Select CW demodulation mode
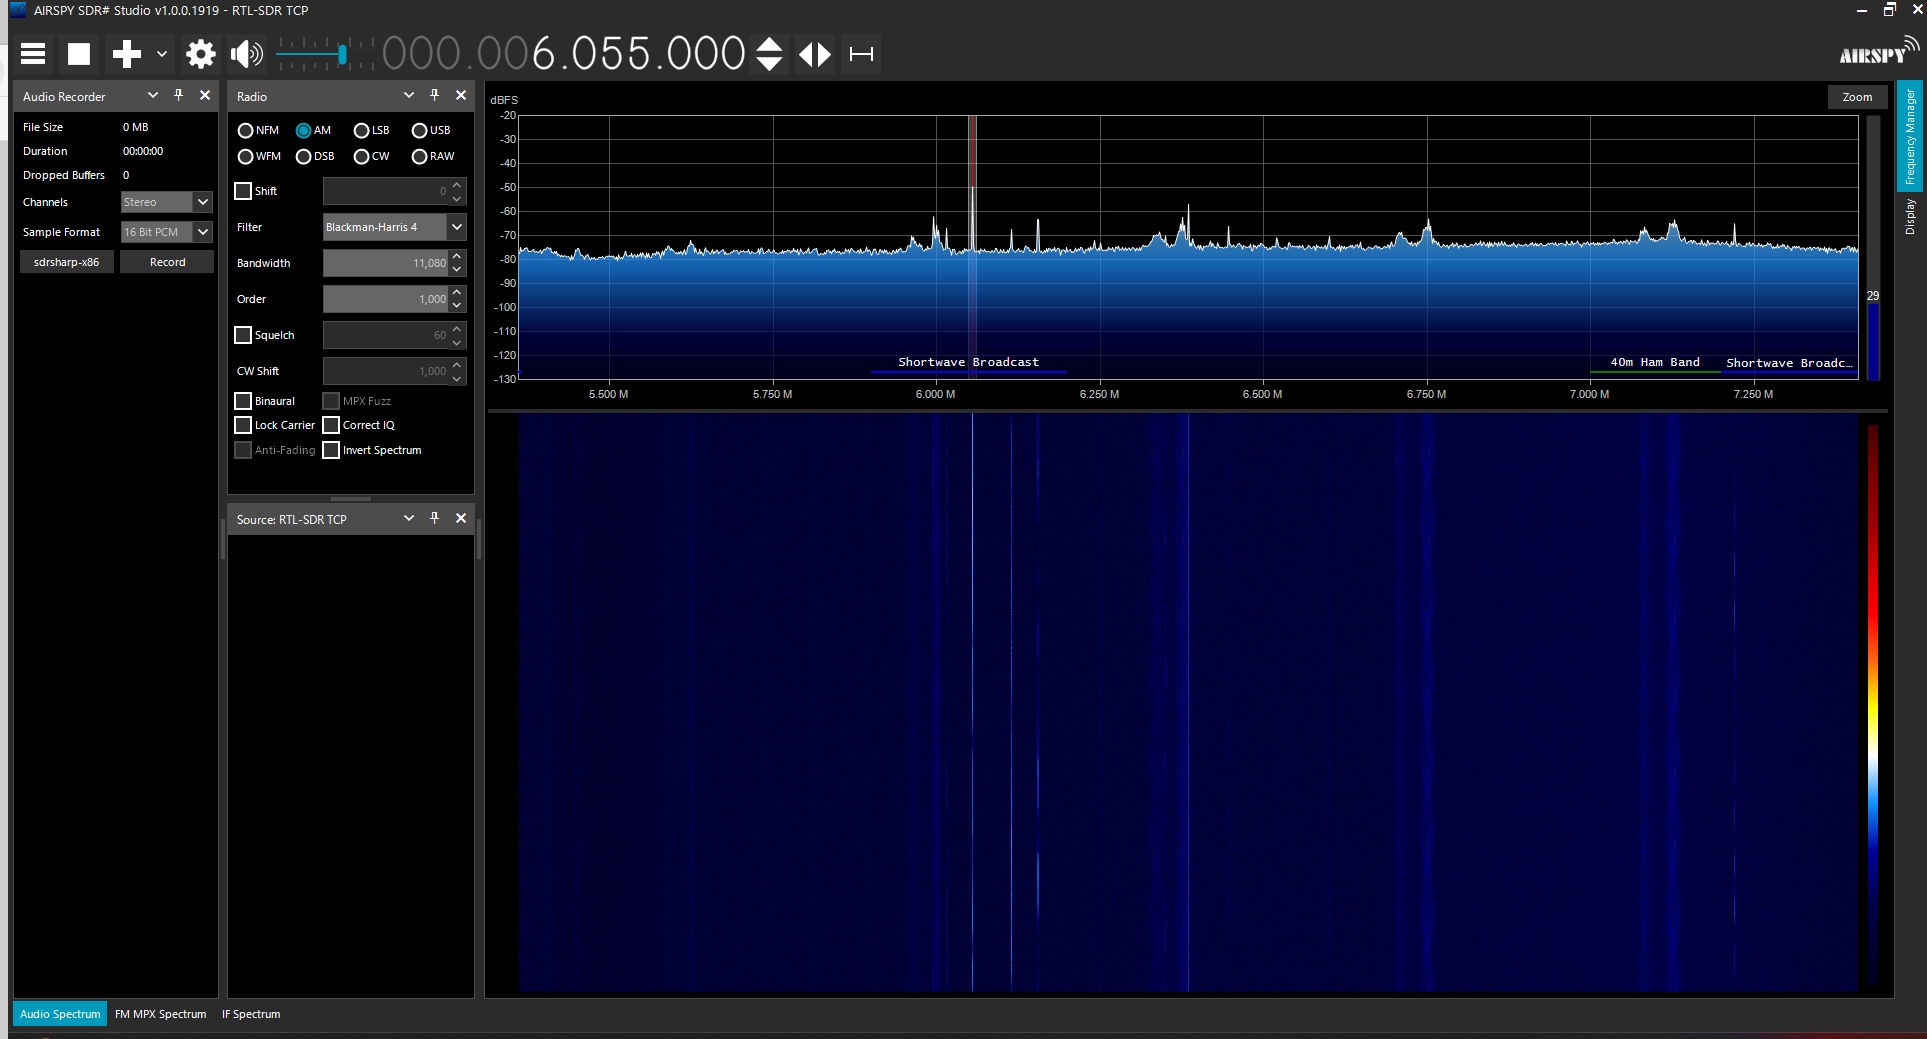The height and width of the screenshot is (1039, 1927). 372,156
